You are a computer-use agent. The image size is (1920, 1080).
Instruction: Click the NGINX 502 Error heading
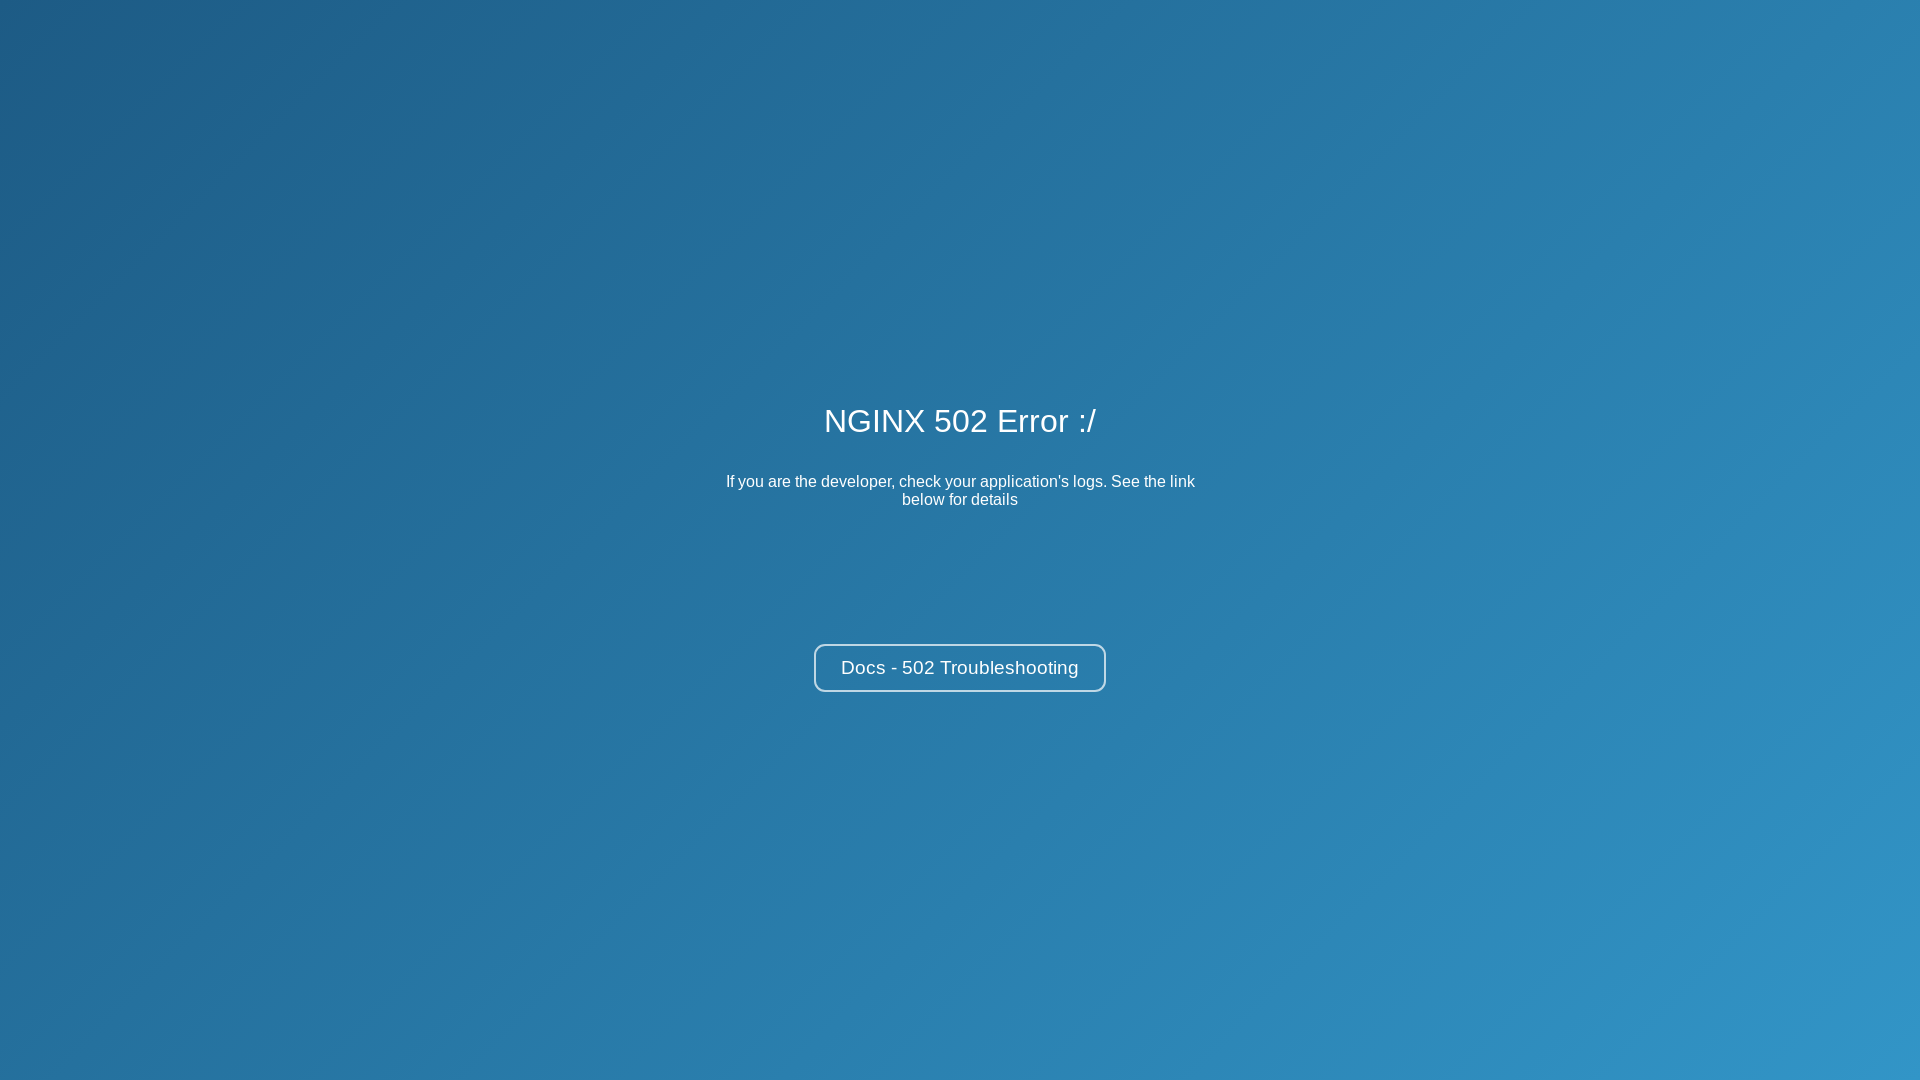coord(959,421)
